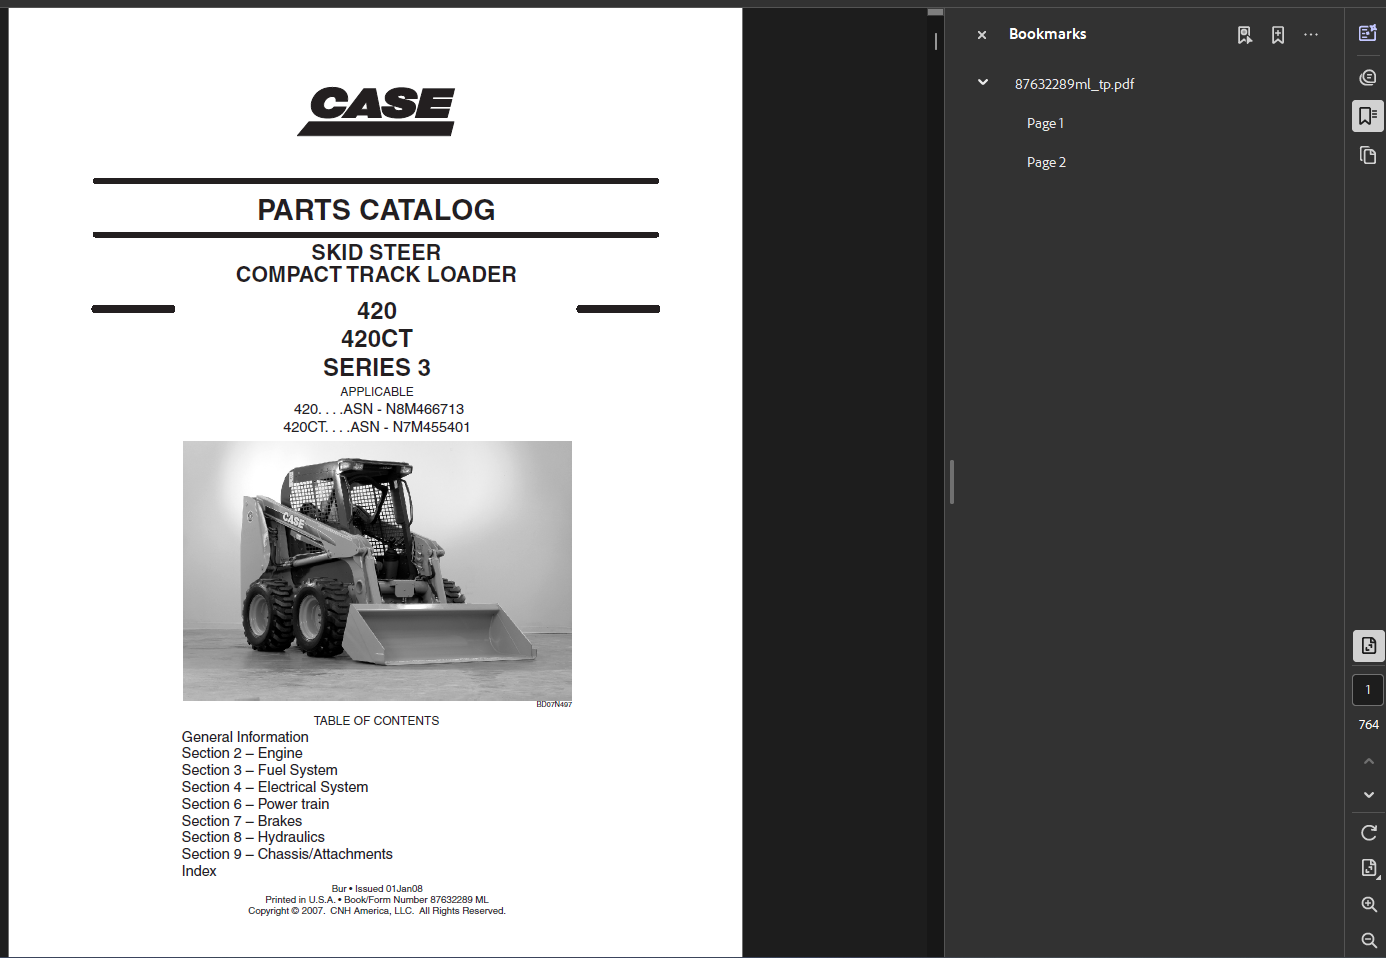
Task: Click the 'Section 4 – Electrical System' line
Action: [275, 787]
